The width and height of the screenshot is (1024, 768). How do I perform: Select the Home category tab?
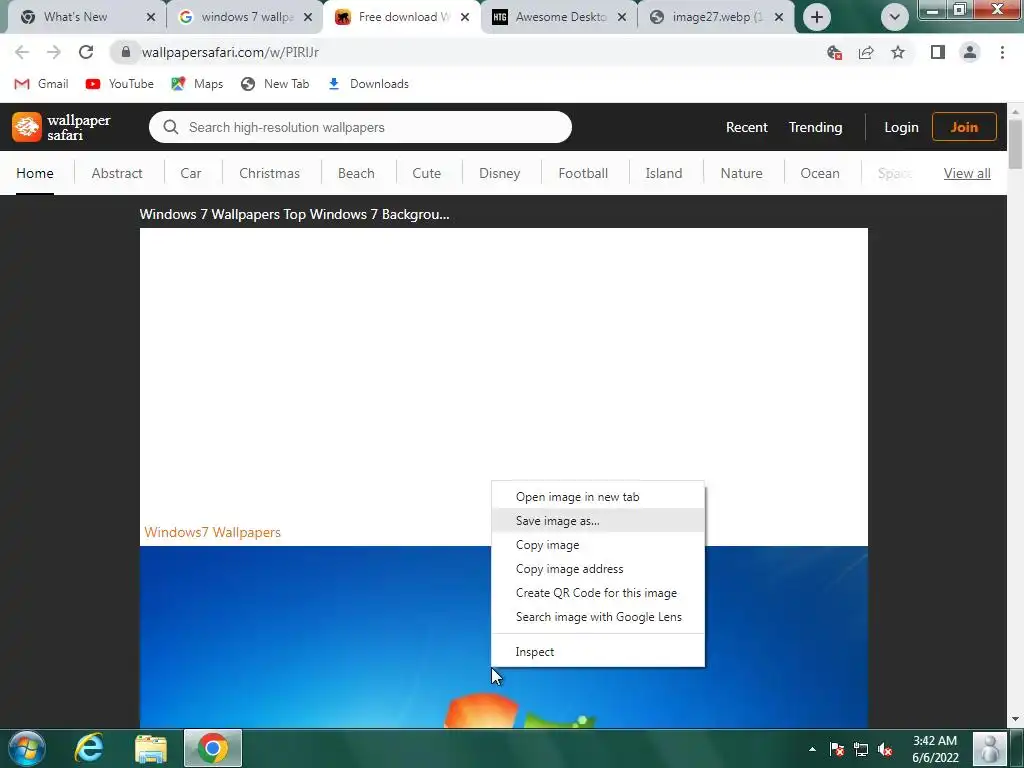[35, 173]
